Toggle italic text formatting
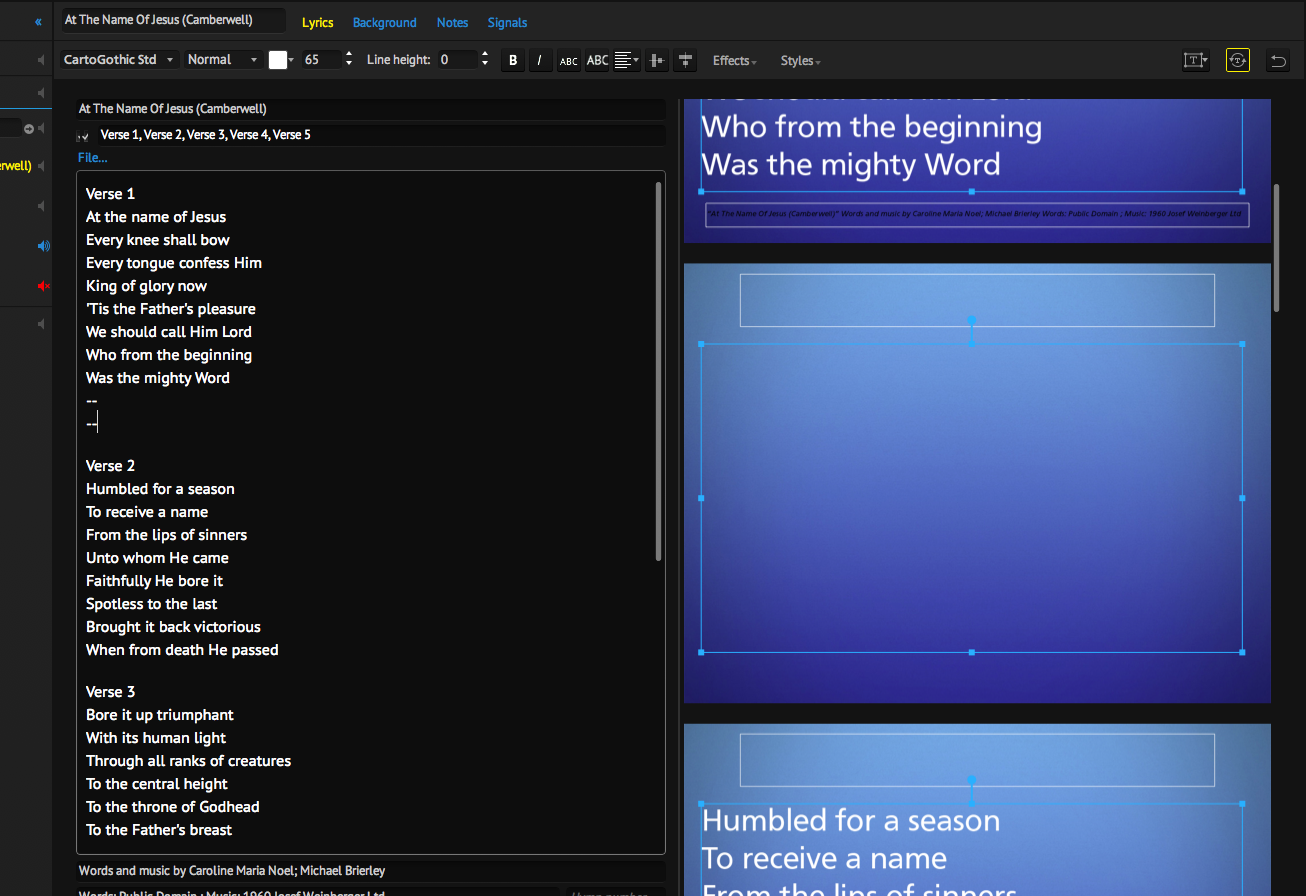1306x896 pixels. (540, 60)
